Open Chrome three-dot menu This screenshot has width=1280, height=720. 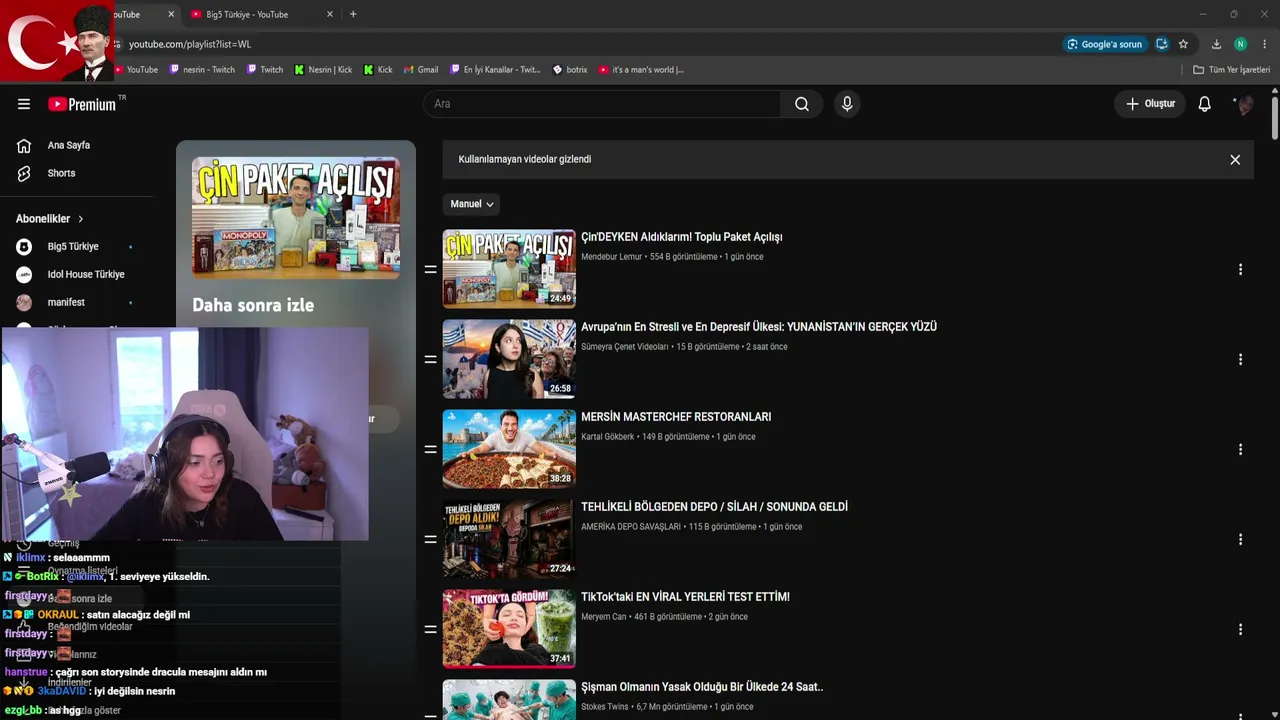[x=1264, y=44]
